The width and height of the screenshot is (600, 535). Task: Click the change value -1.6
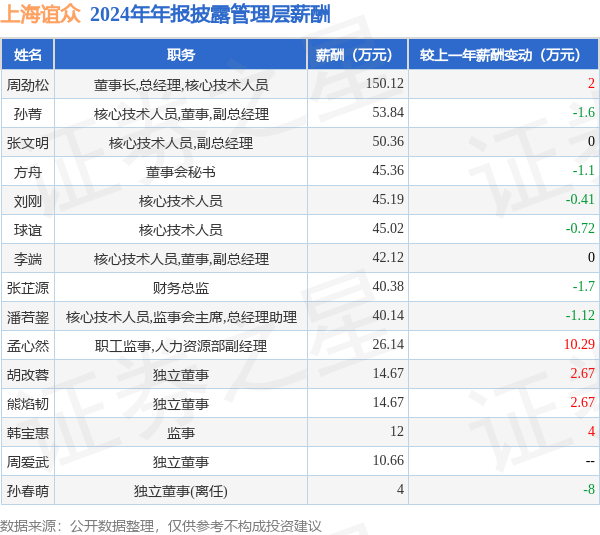(x=584, y=113)
